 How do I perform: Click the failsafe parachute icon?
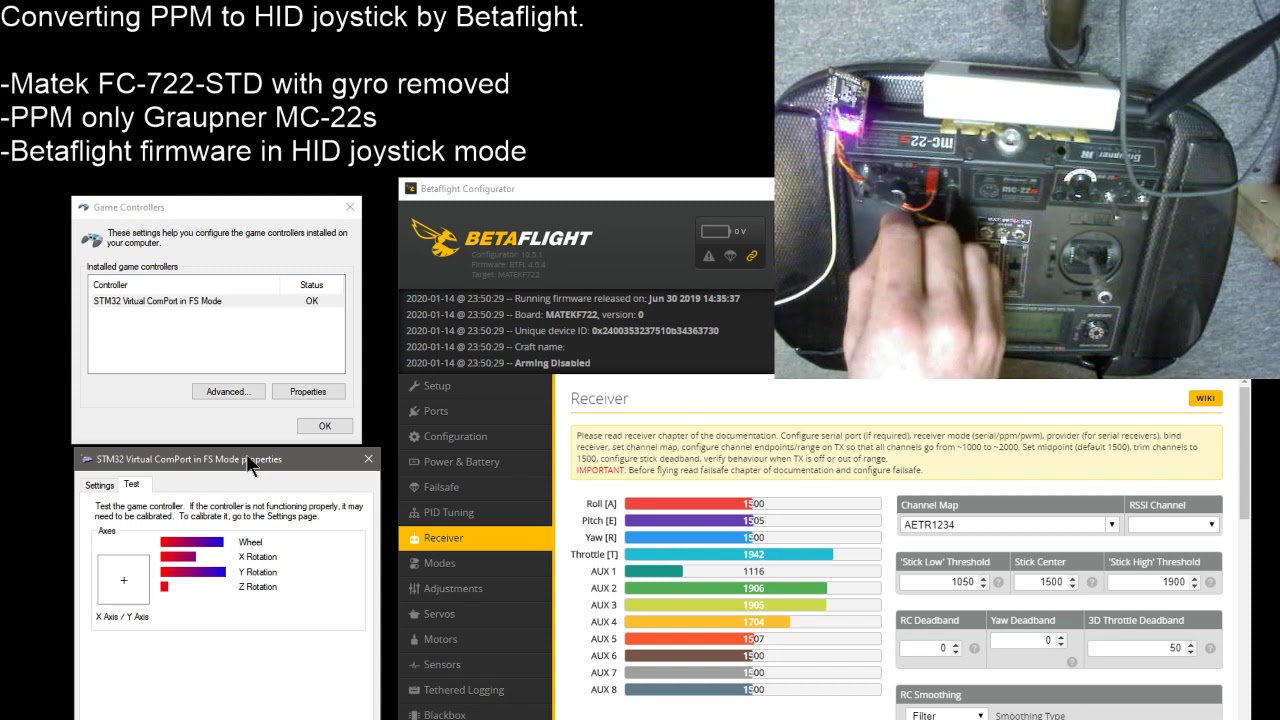point(730,256)
